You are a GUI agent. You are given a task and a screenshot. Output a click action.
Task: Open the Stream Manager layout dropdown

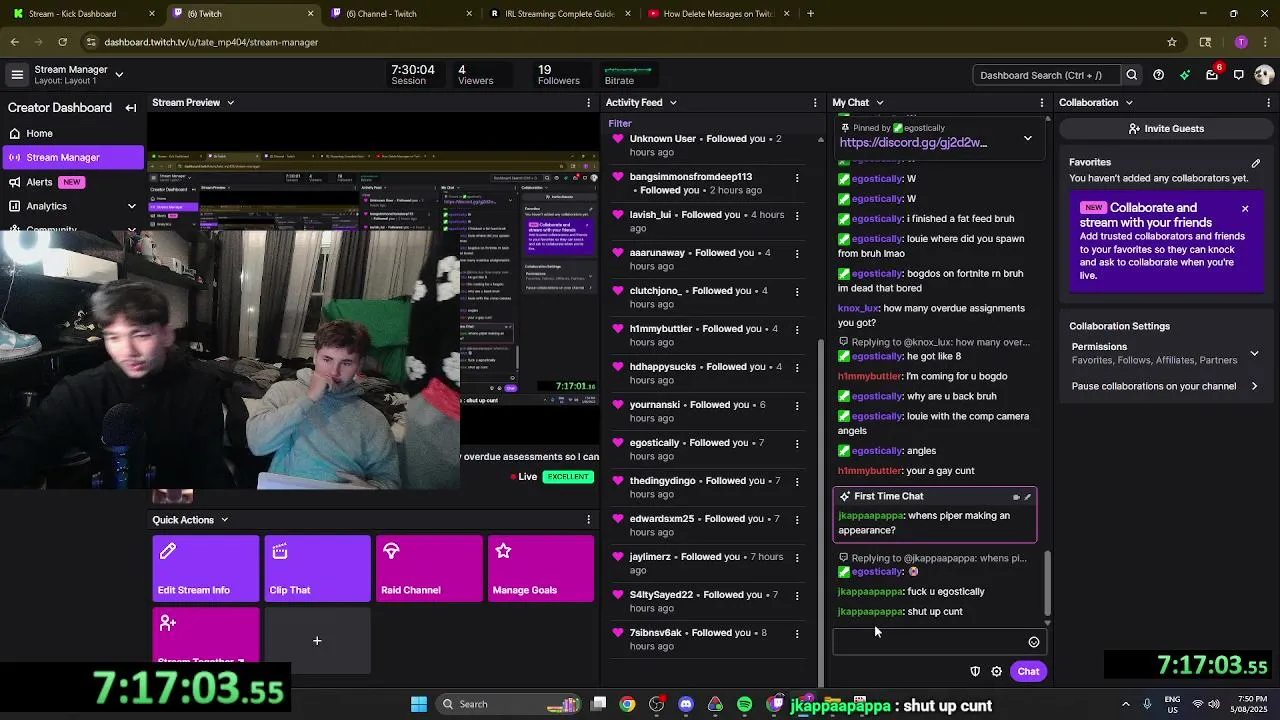point(119,75)
